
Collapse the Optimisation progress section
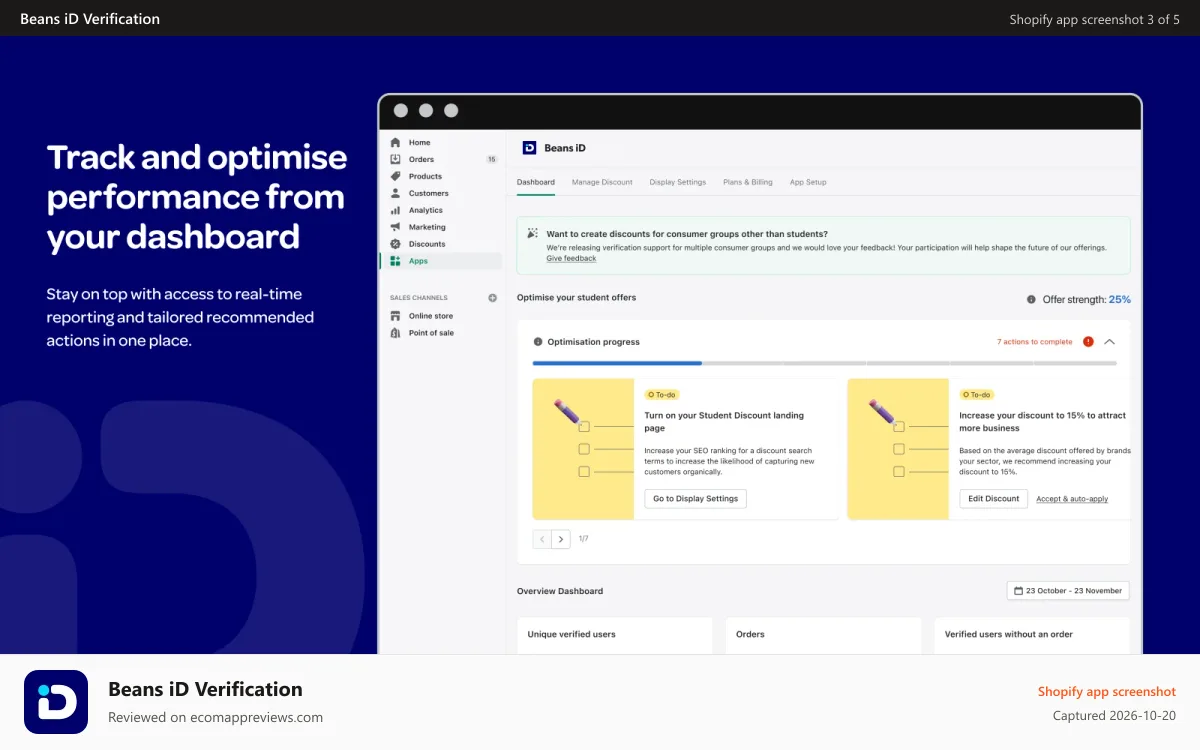coord(1109,342)
